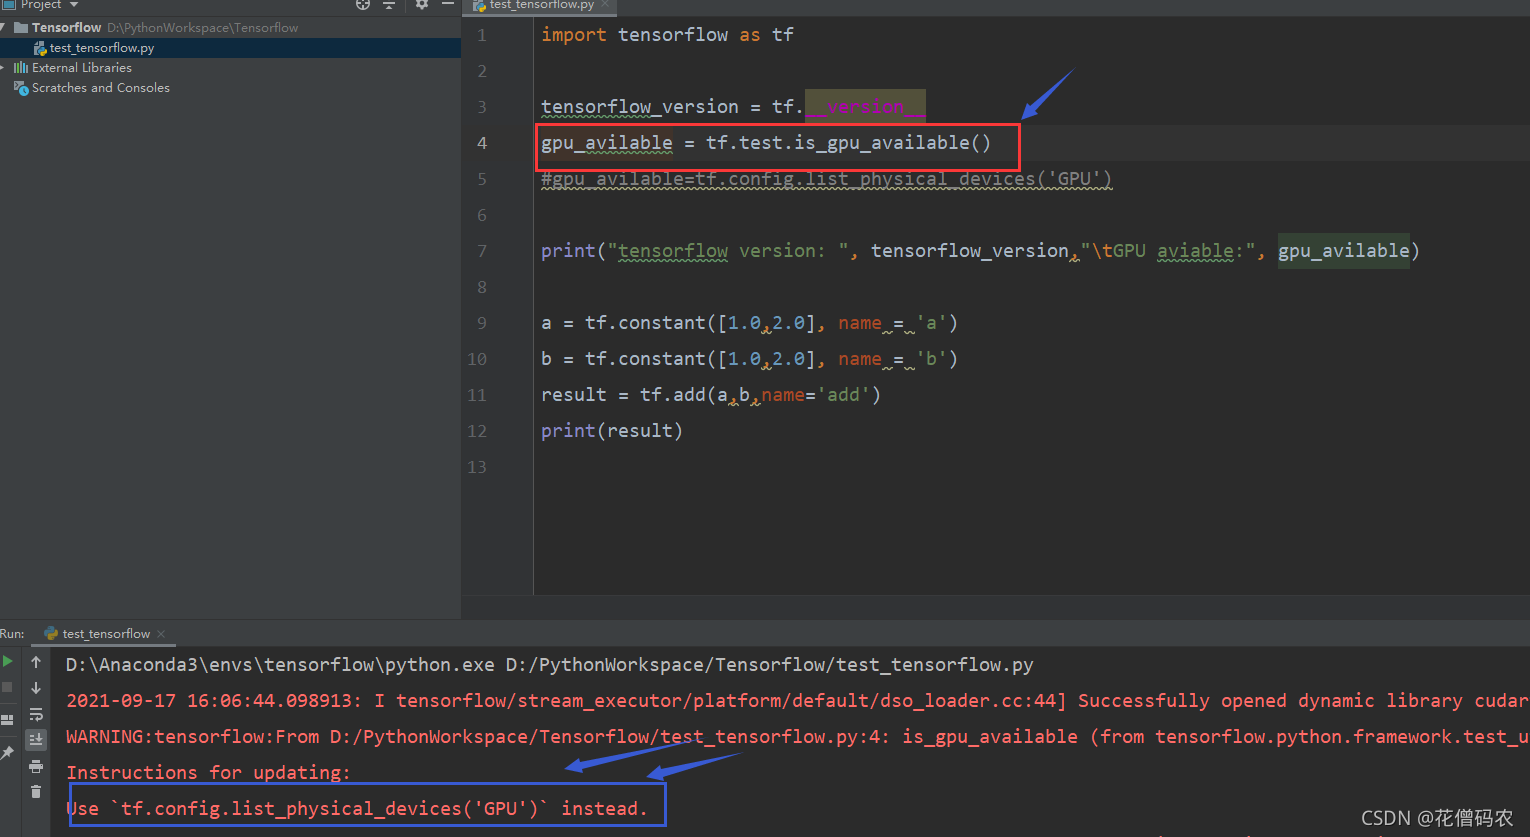Click the 'Successfully opened dynamic library' log line

pyautogui.click(x=798, y=701)
